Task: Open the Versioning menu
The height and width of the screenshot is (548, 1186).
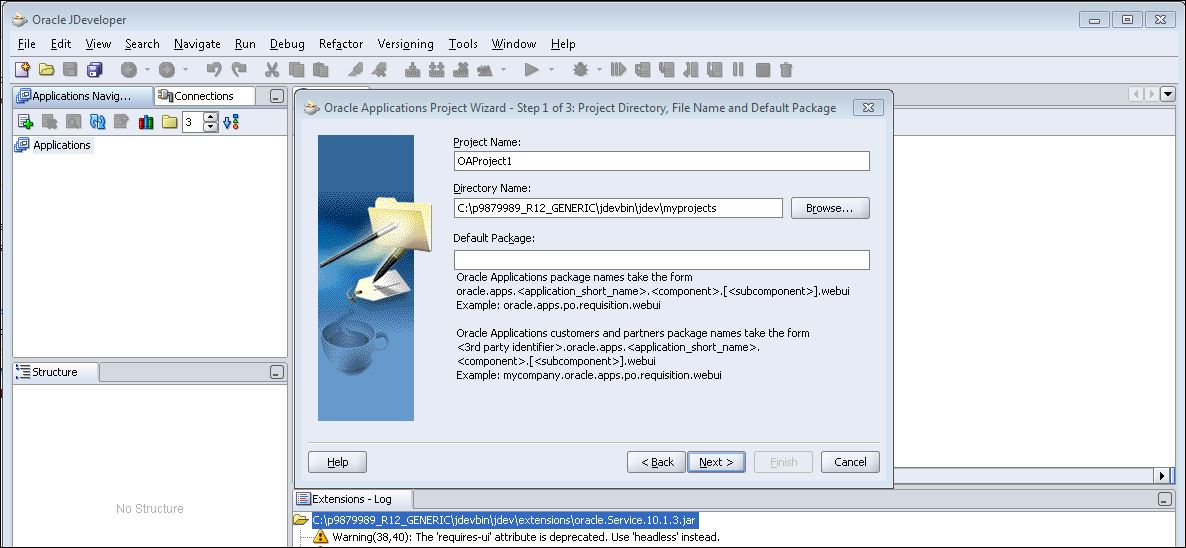Action: (405, 44)
